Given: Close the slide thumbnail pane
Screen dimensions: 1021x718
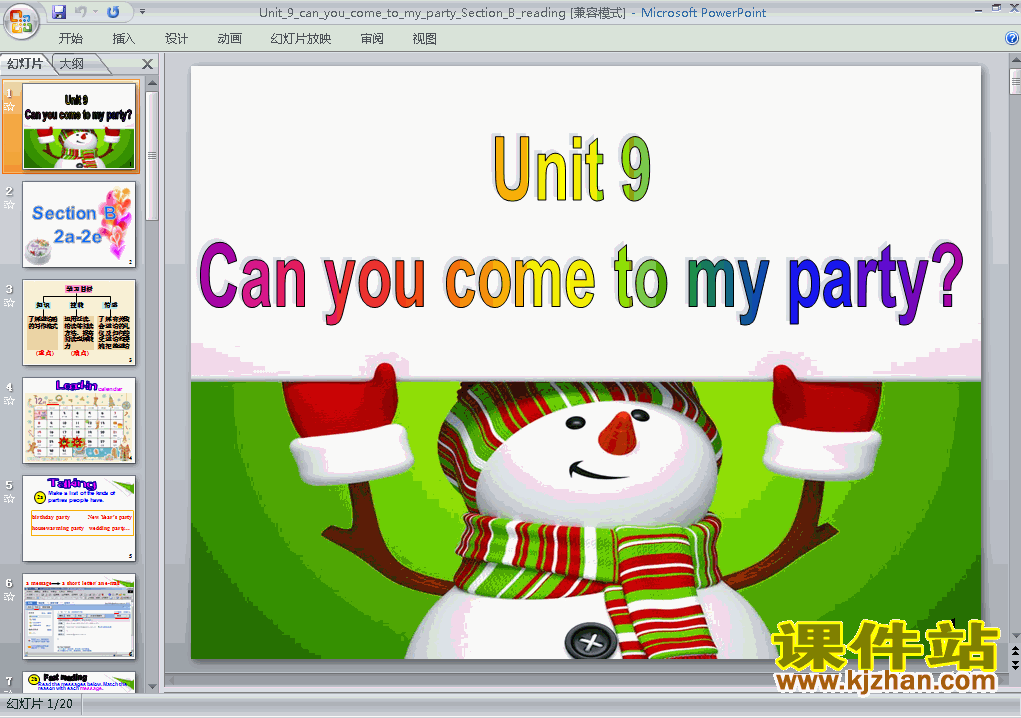Looking at the screenshot, I should pyautogui.click(x=147, y=64).
